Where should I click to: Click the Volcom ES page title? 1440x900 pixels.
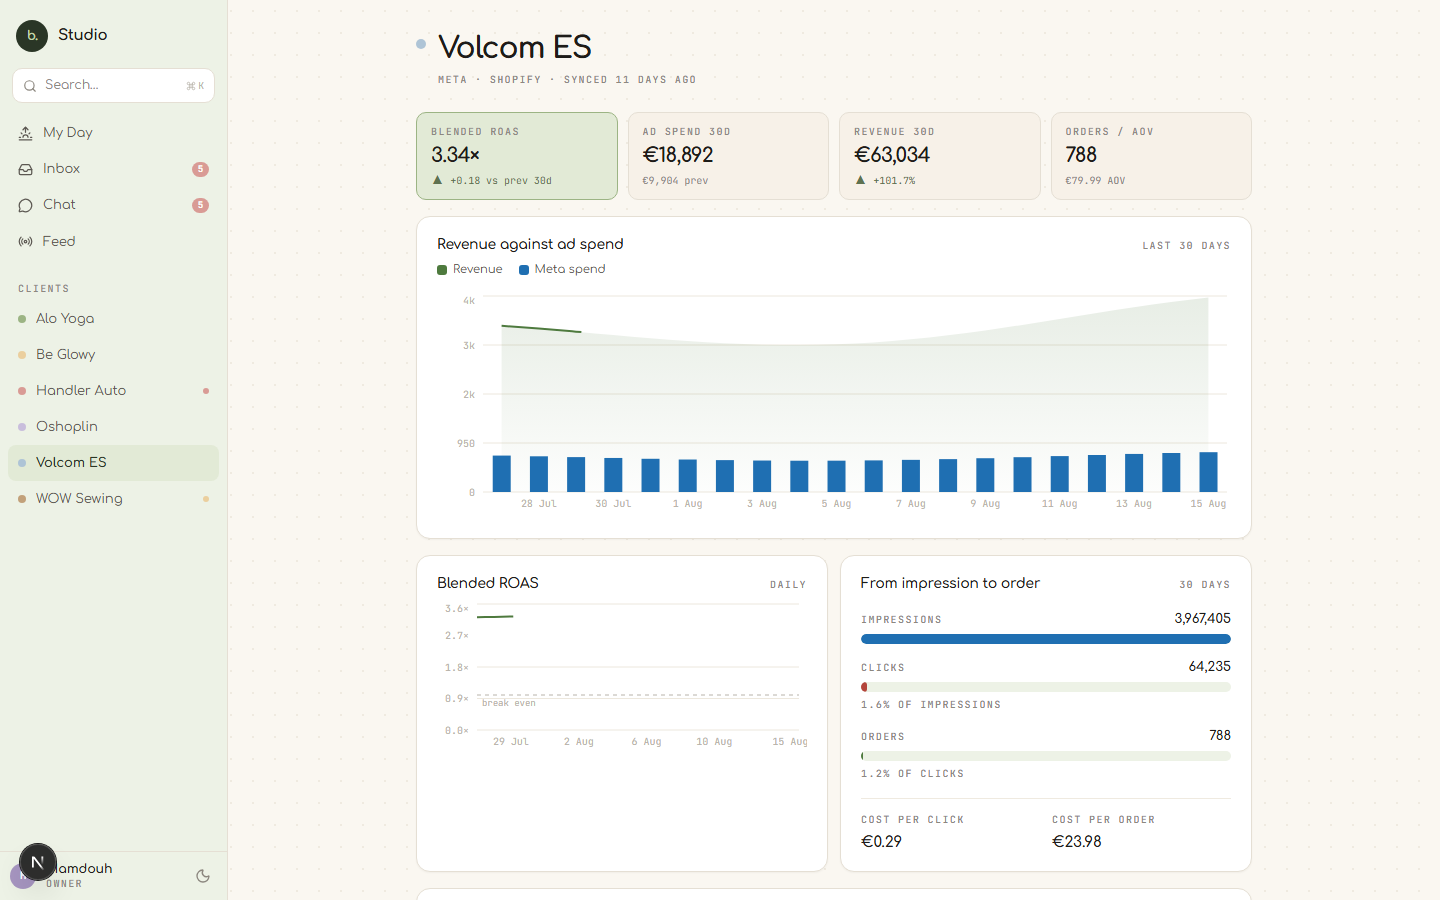point(515,47)
